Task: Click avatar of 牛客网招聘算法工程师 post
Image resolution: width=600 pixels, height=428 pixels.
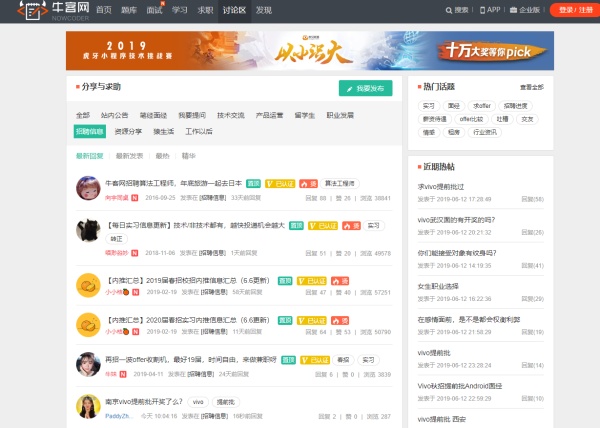Action: point(88,188)
